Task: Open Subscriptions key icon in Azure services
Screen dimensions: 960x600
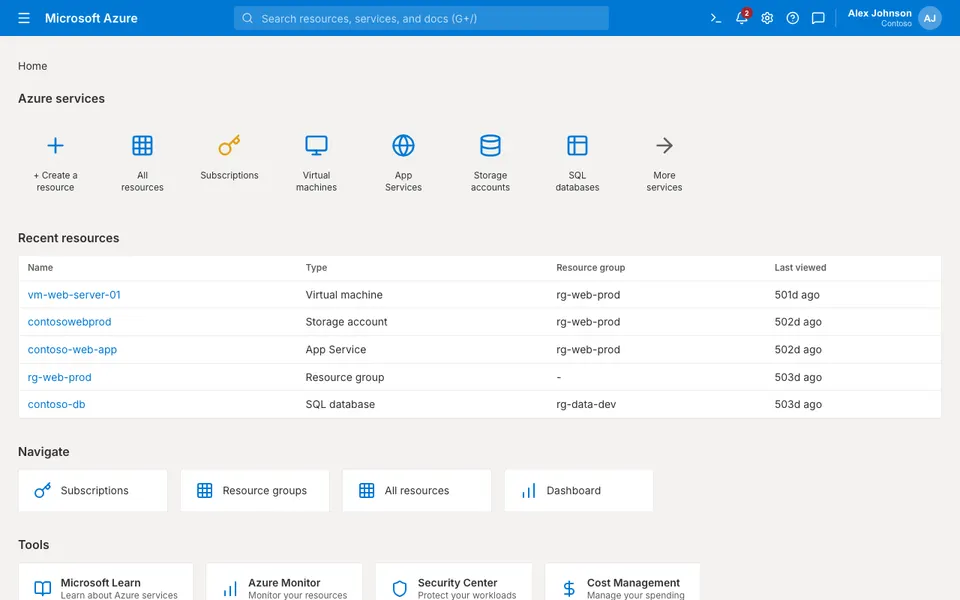Action: 229,146
